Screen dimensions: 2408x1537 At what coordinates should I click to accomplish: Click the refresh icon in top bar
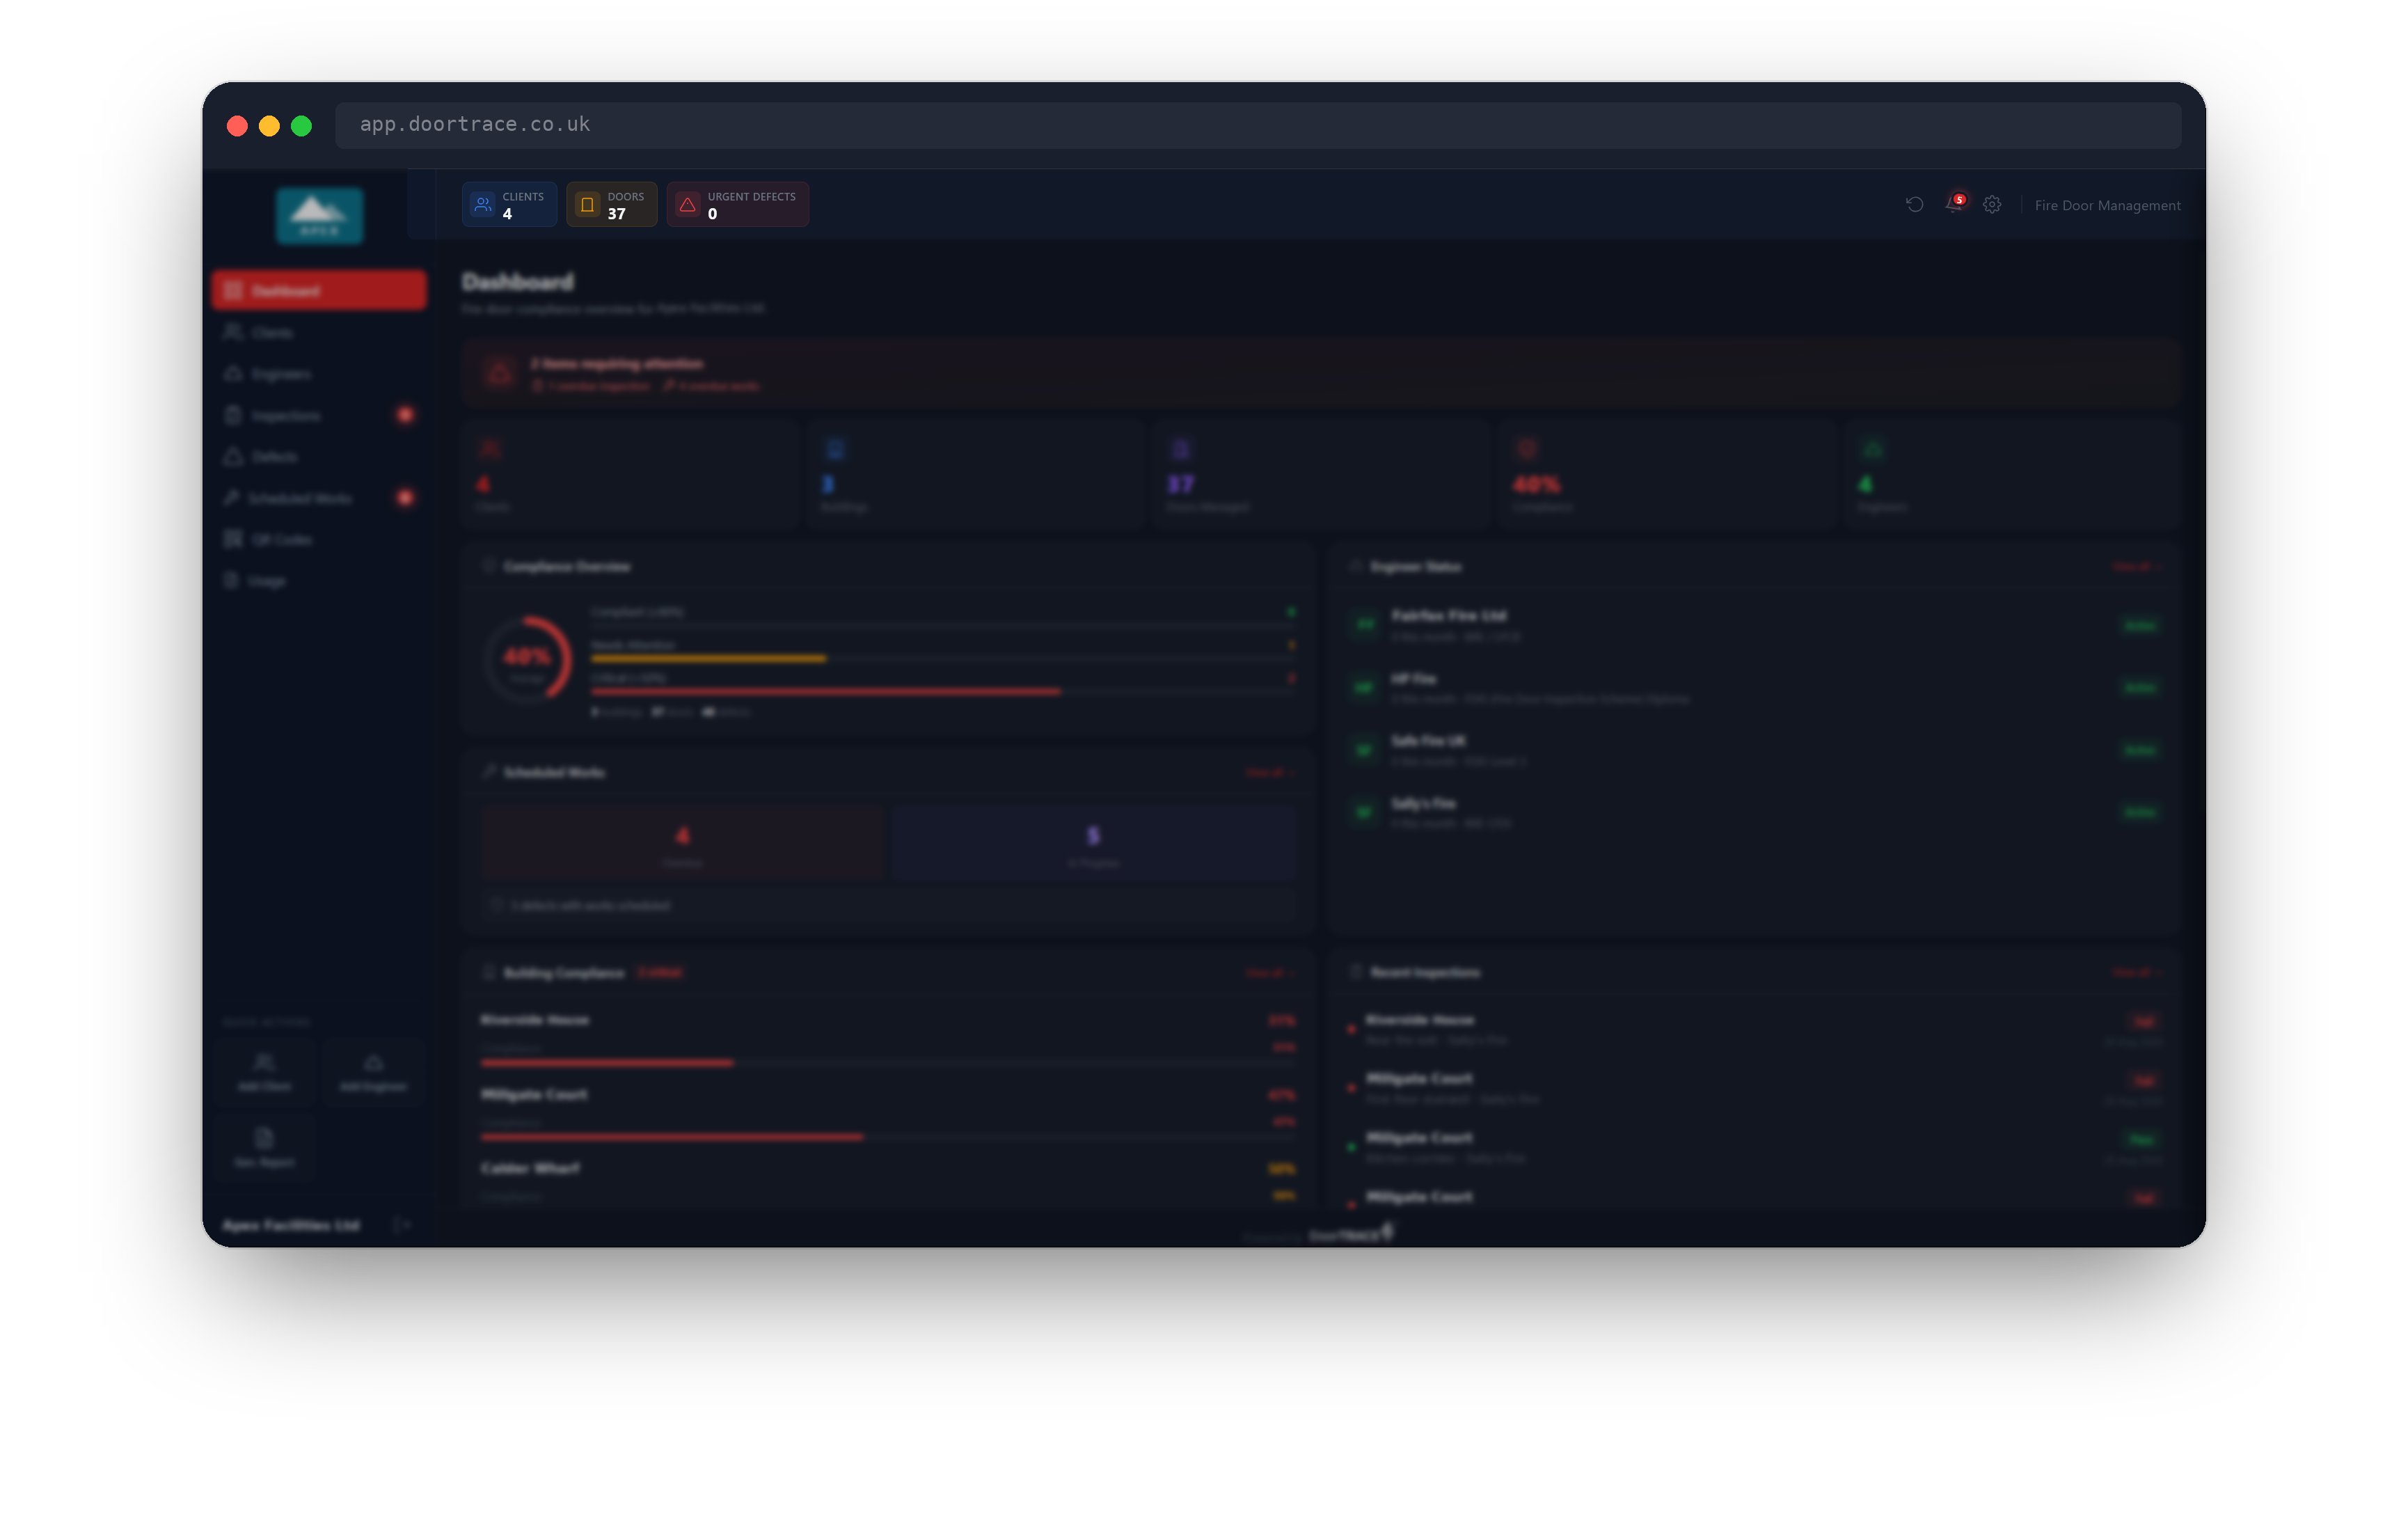(x=1914, y=205)
